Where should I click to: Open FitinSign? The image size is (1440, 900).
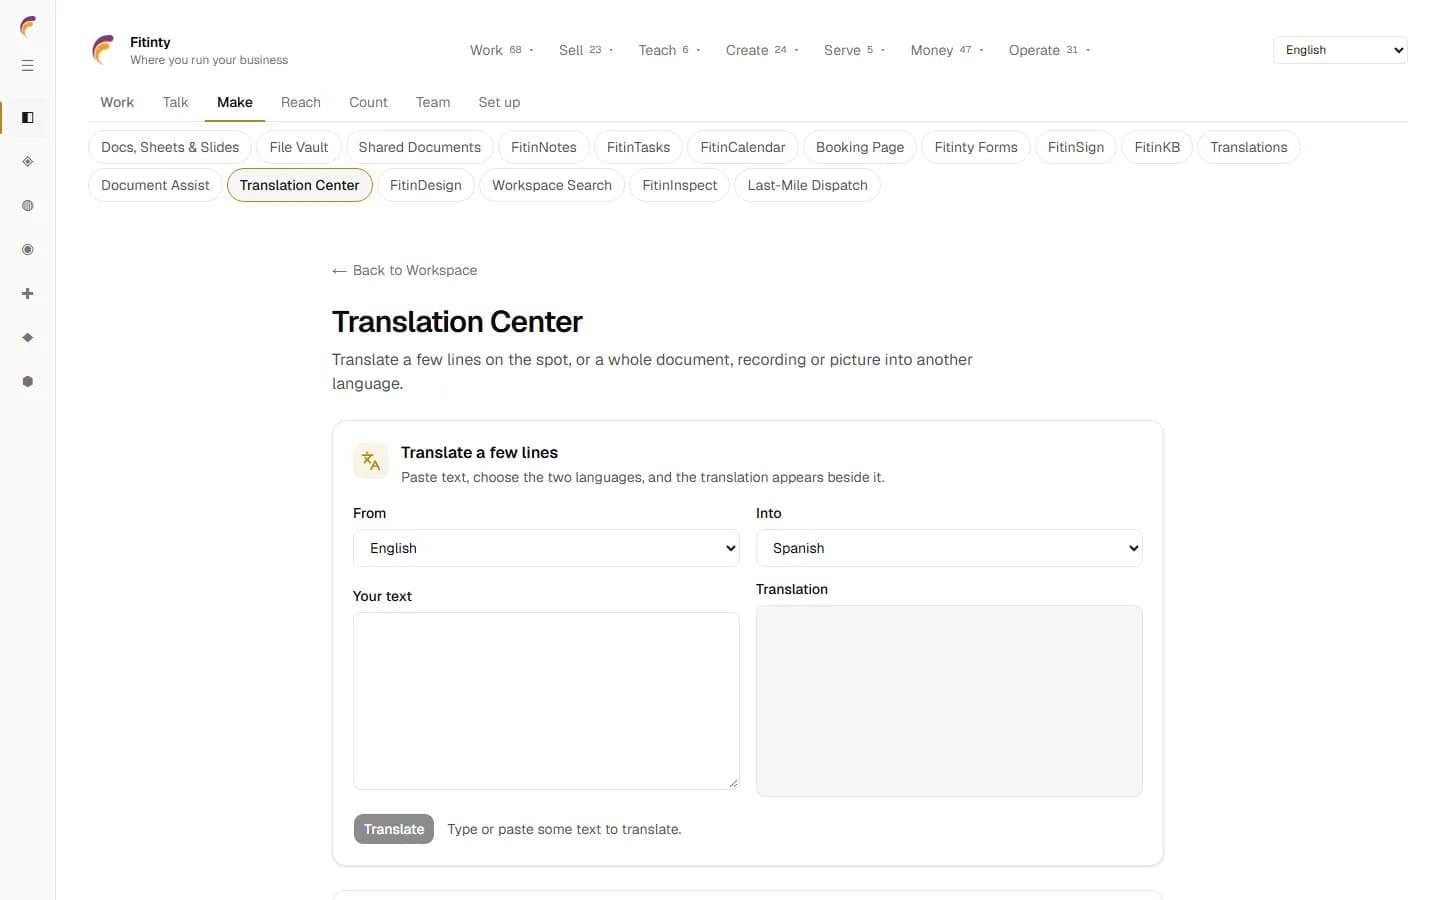[x=1076, y=147]
